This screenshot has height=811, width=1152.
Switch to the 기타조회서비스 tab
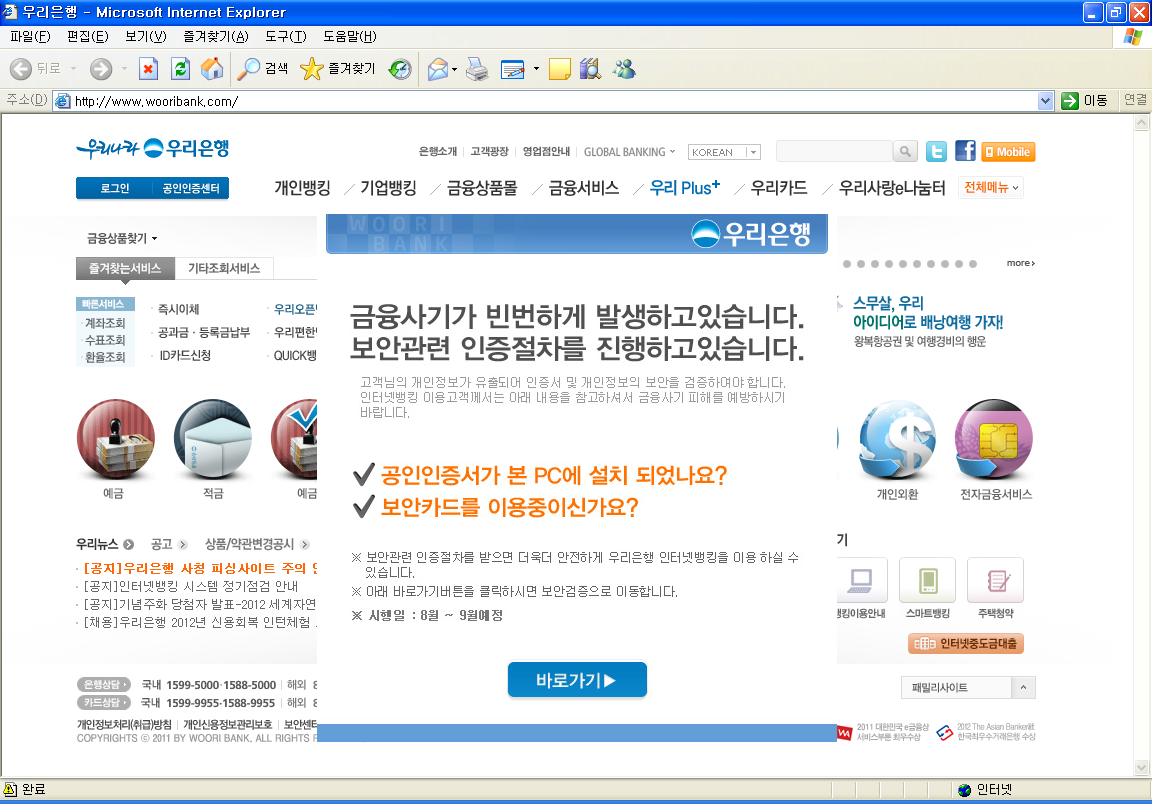(x=224, y=268)
